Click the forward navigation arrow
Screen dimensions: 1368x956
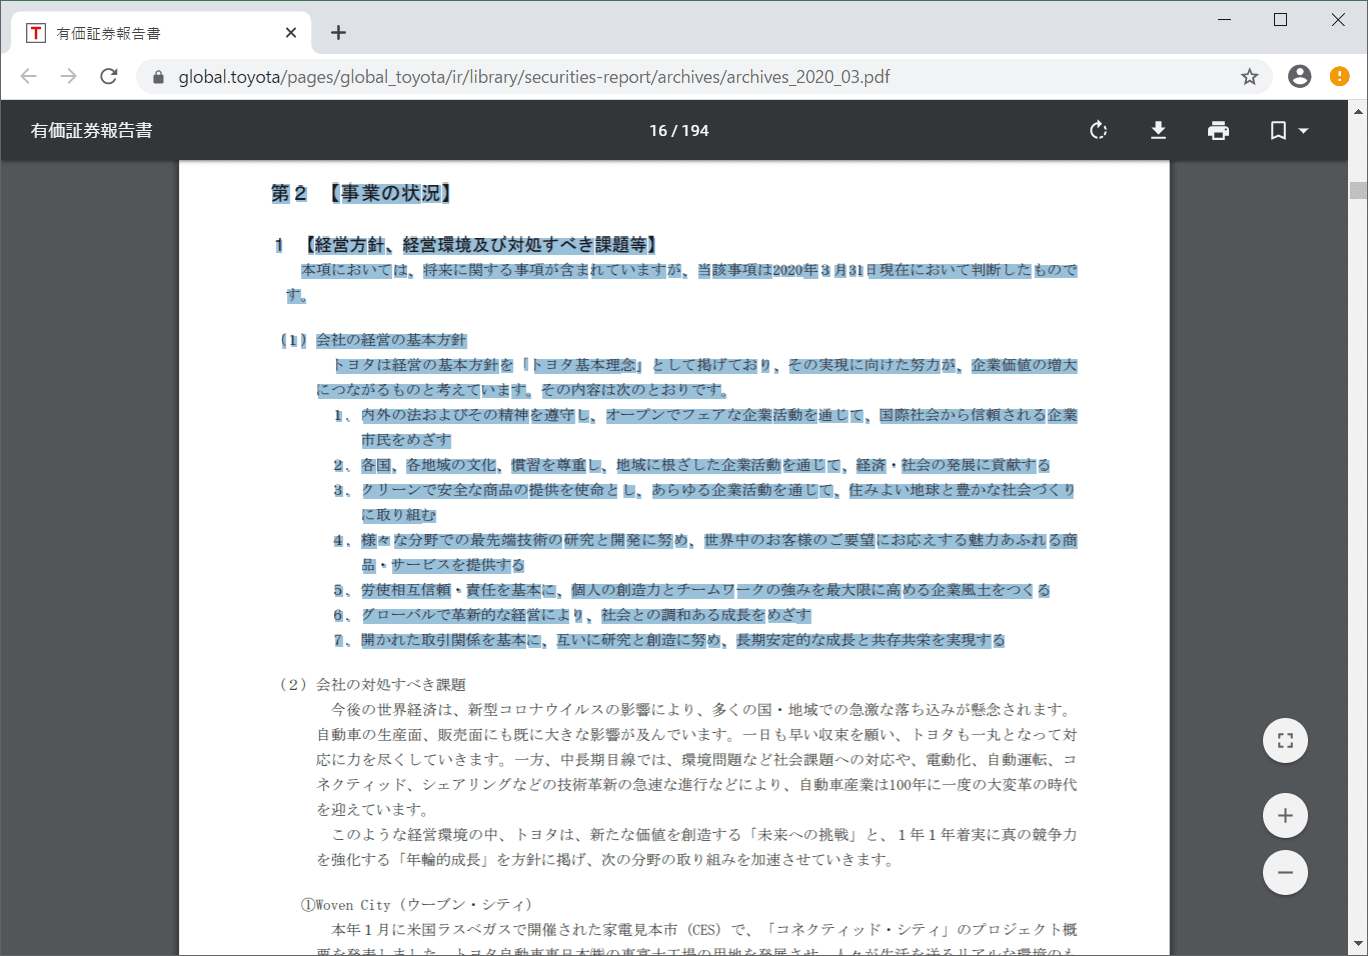[69, 77]
